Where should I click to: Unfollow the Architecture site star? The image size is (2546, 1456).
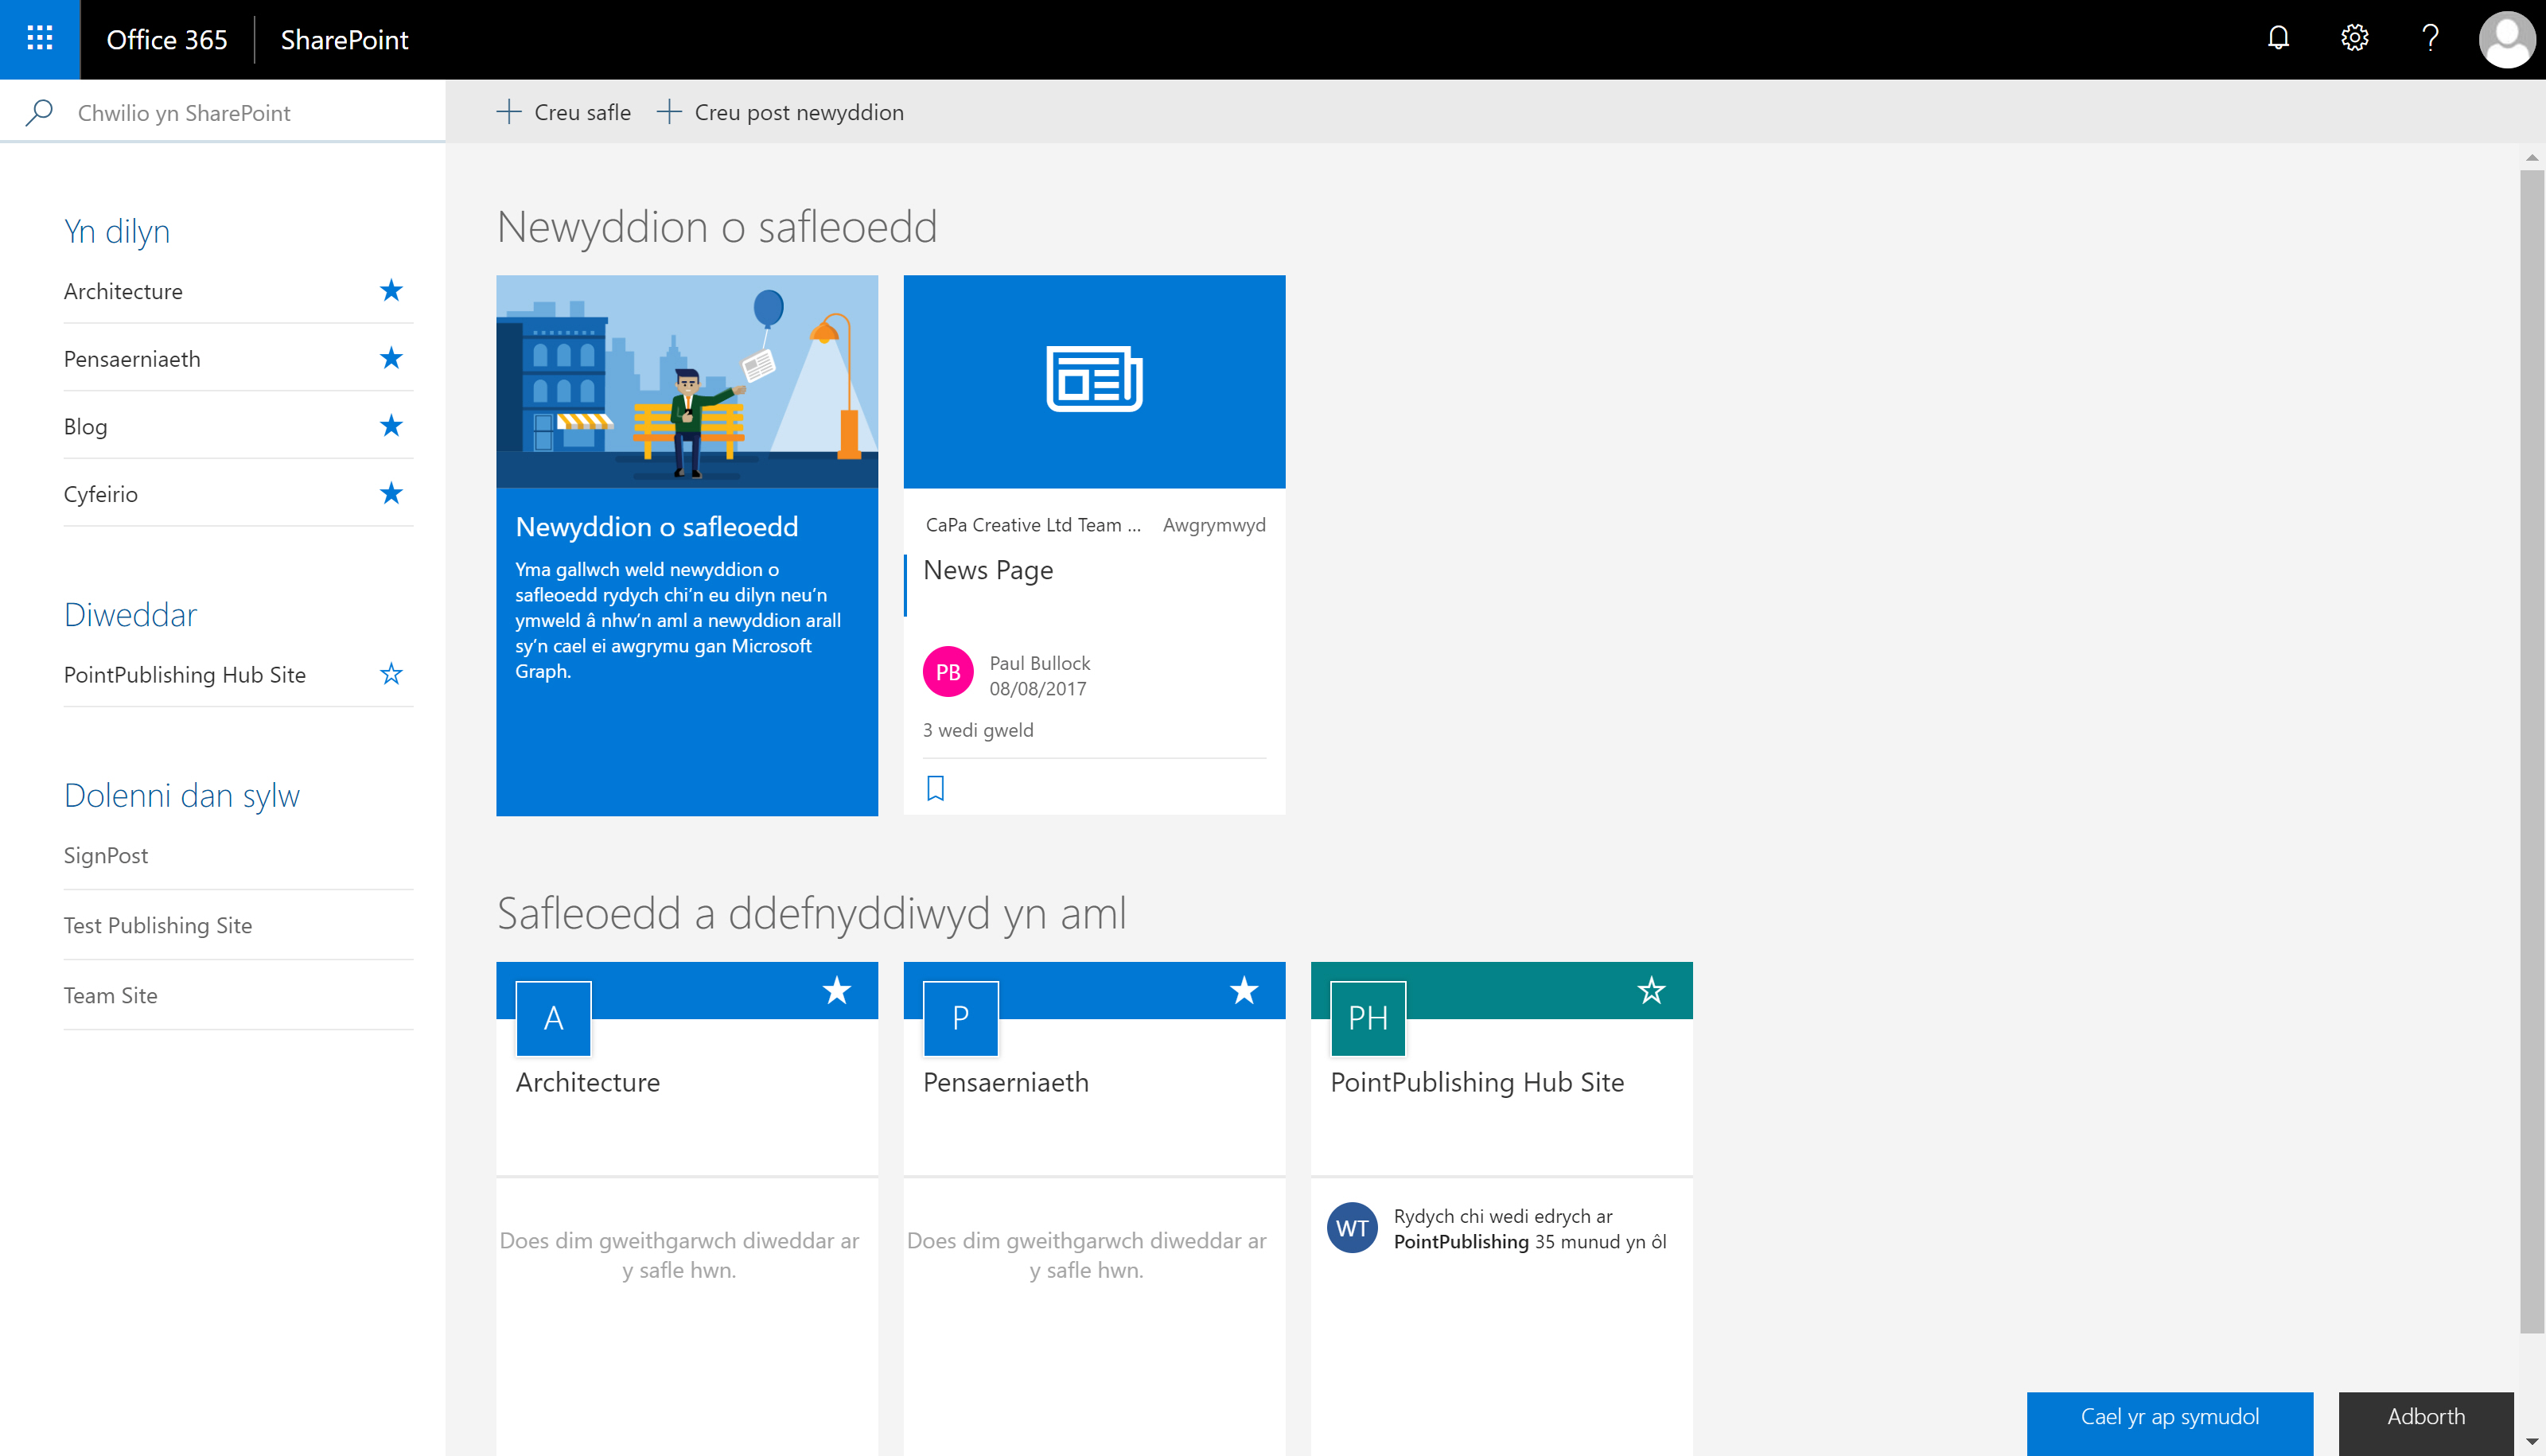coord(391,290)
